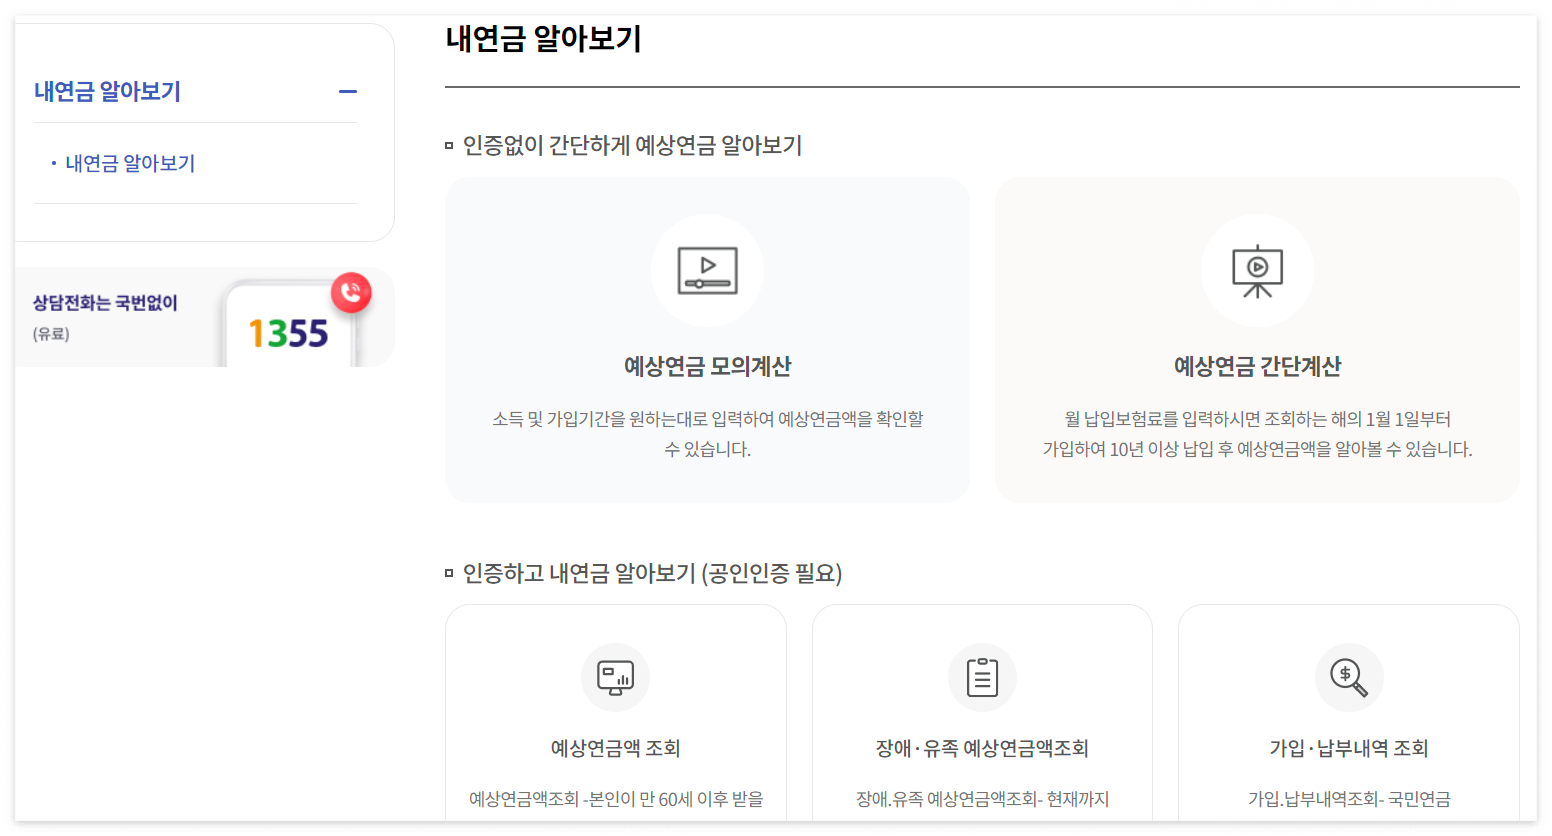Click the 예상연금 간단계산 presentation-board icon
This screenshot has height=836, width=1552.
1257,270
